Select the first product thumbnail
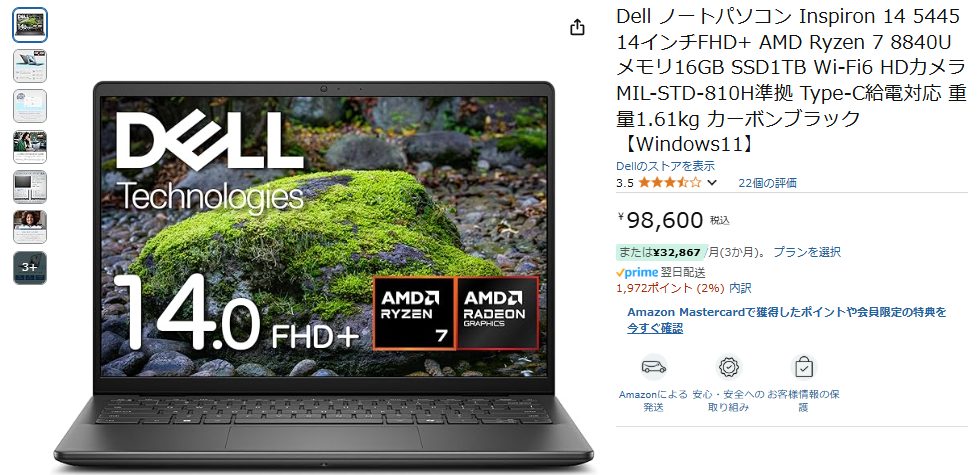Viewport: 979px width, 475px height. (30, 25)
